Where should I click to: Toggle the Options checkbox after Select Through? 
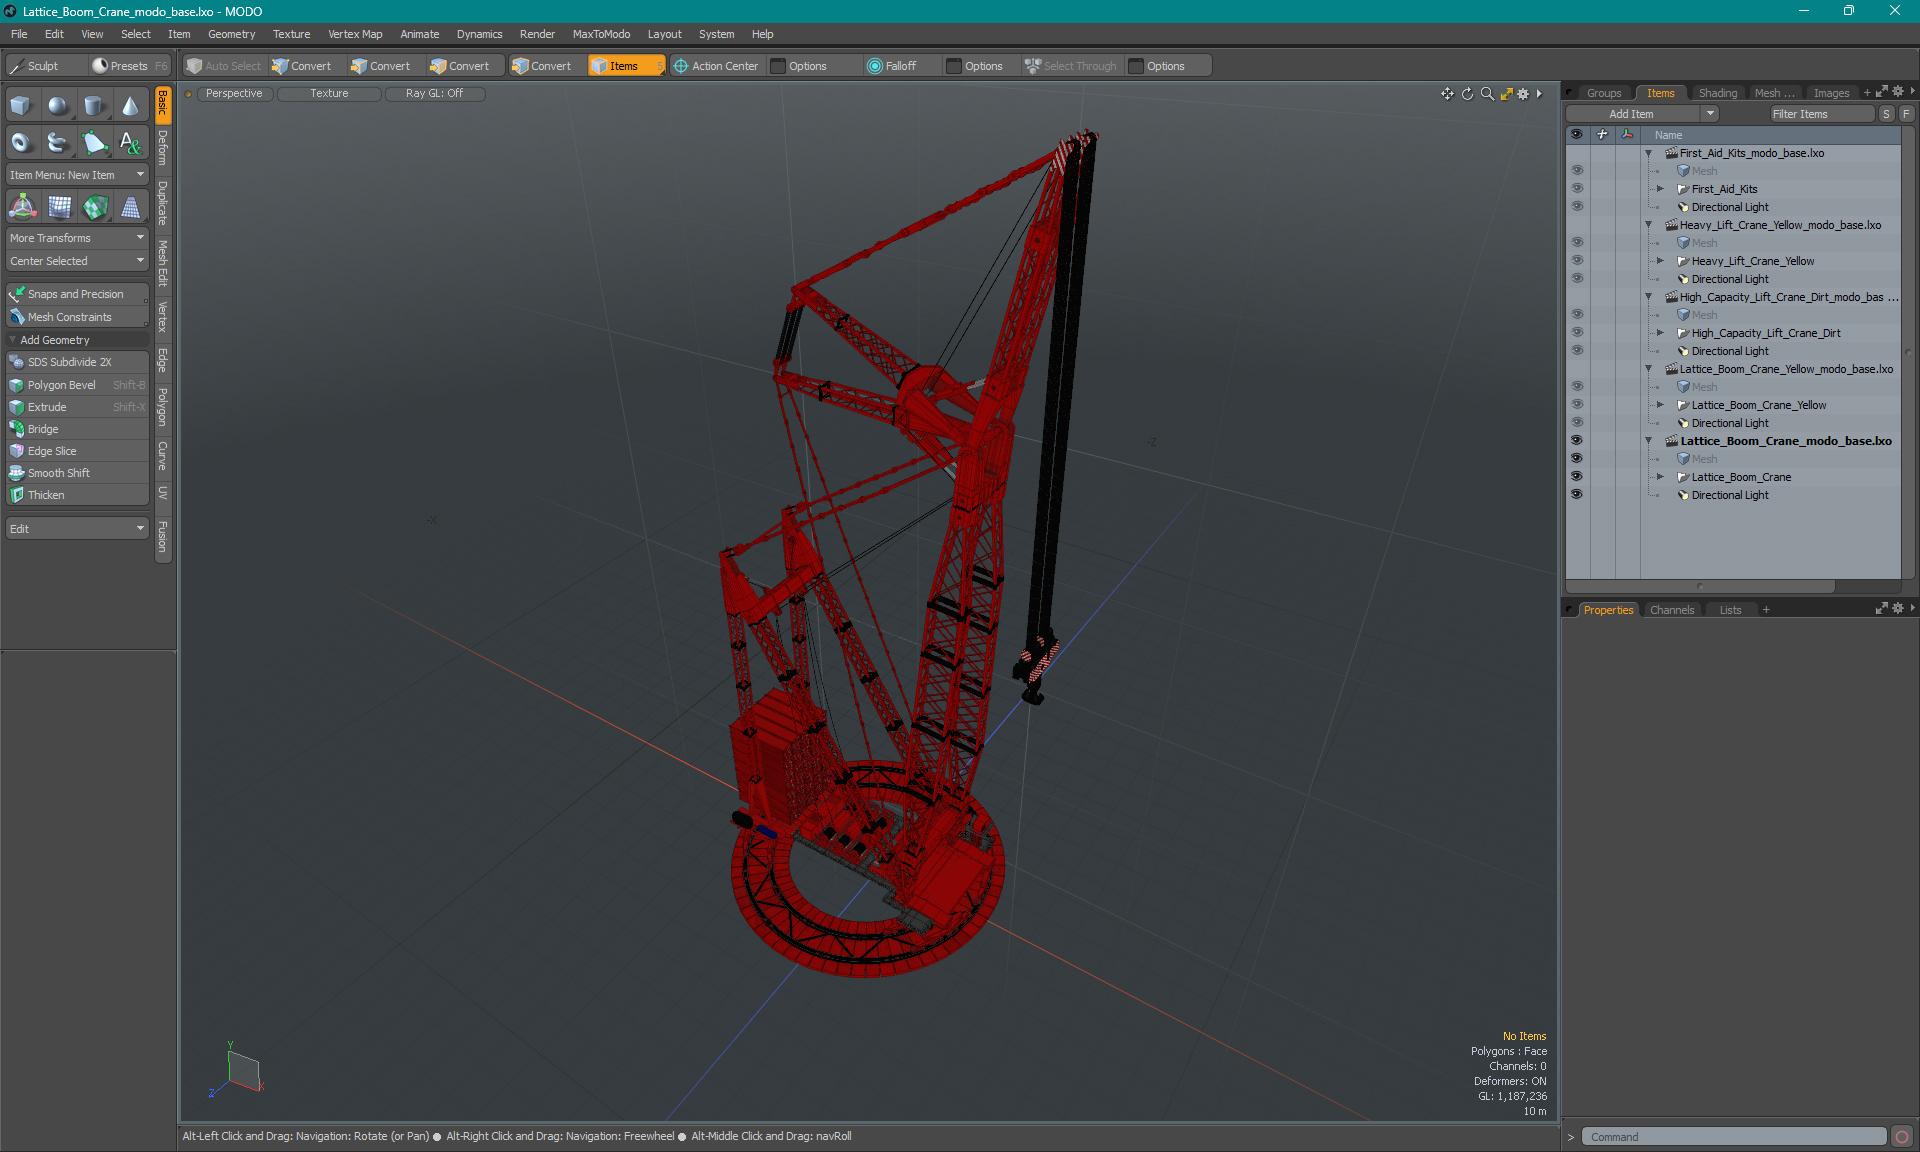[1136, 66]
